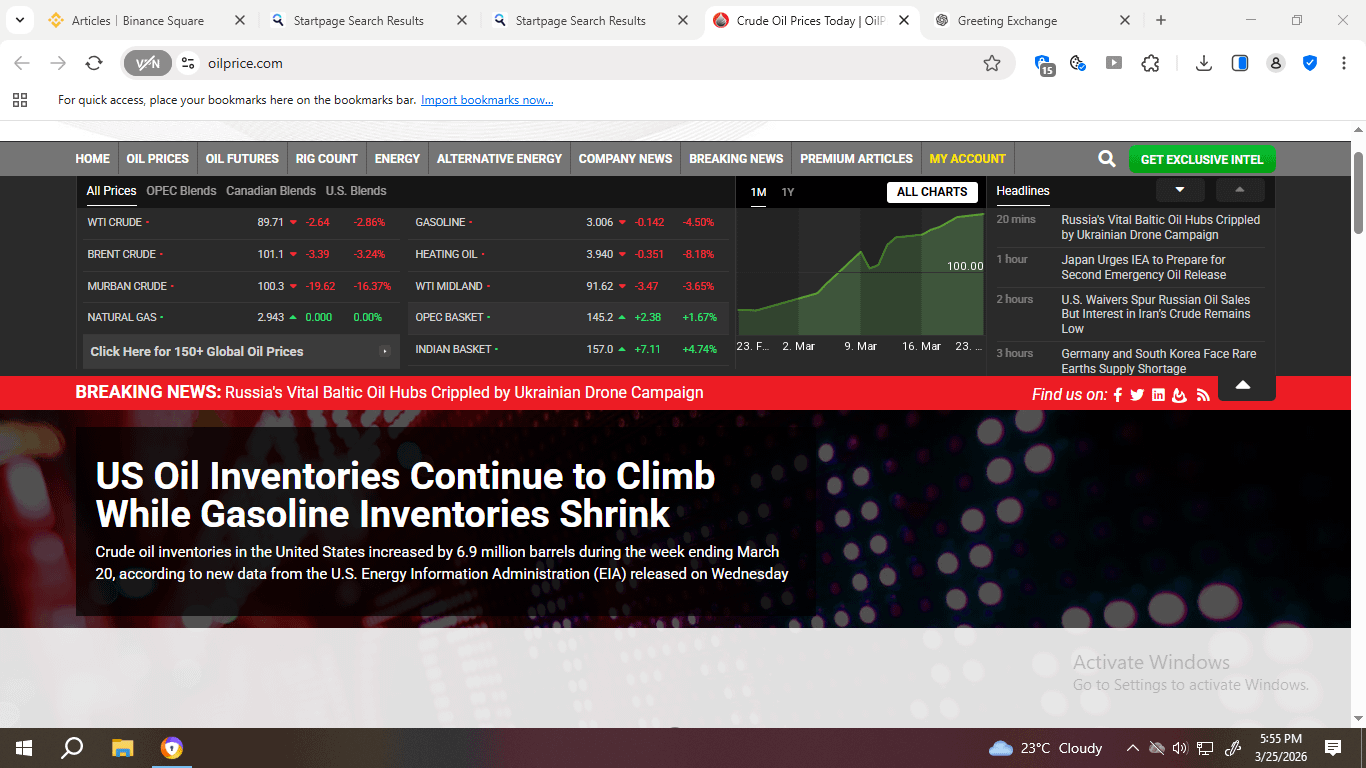Click GET EXCLUSIVE INTEL button

click(1202, 159)
